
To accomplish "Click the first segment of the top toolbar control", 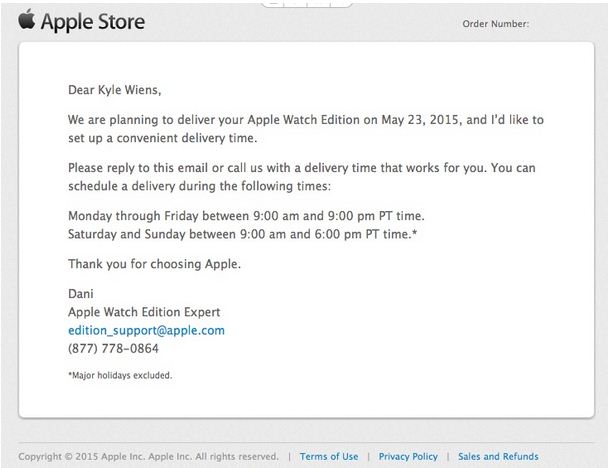I will click(273, 3).
